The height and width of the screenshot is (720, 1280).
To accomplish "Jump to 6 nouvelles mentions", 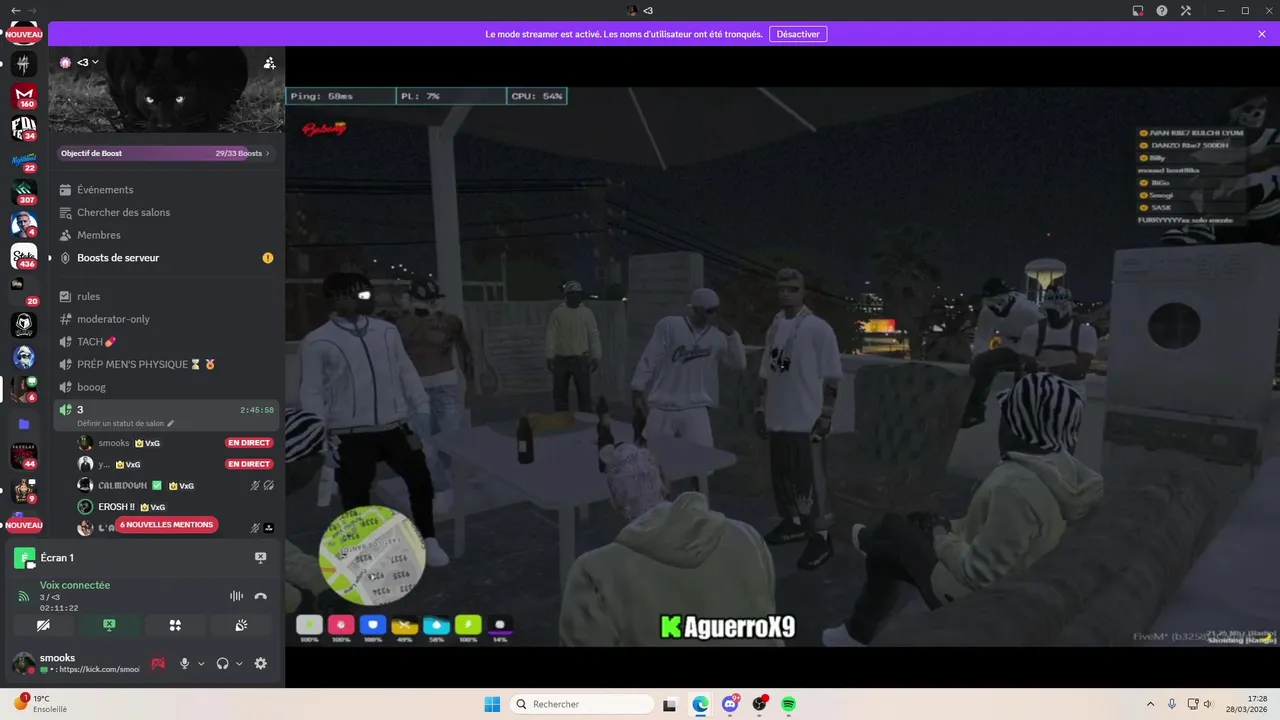I will click(x=166, y=524).
